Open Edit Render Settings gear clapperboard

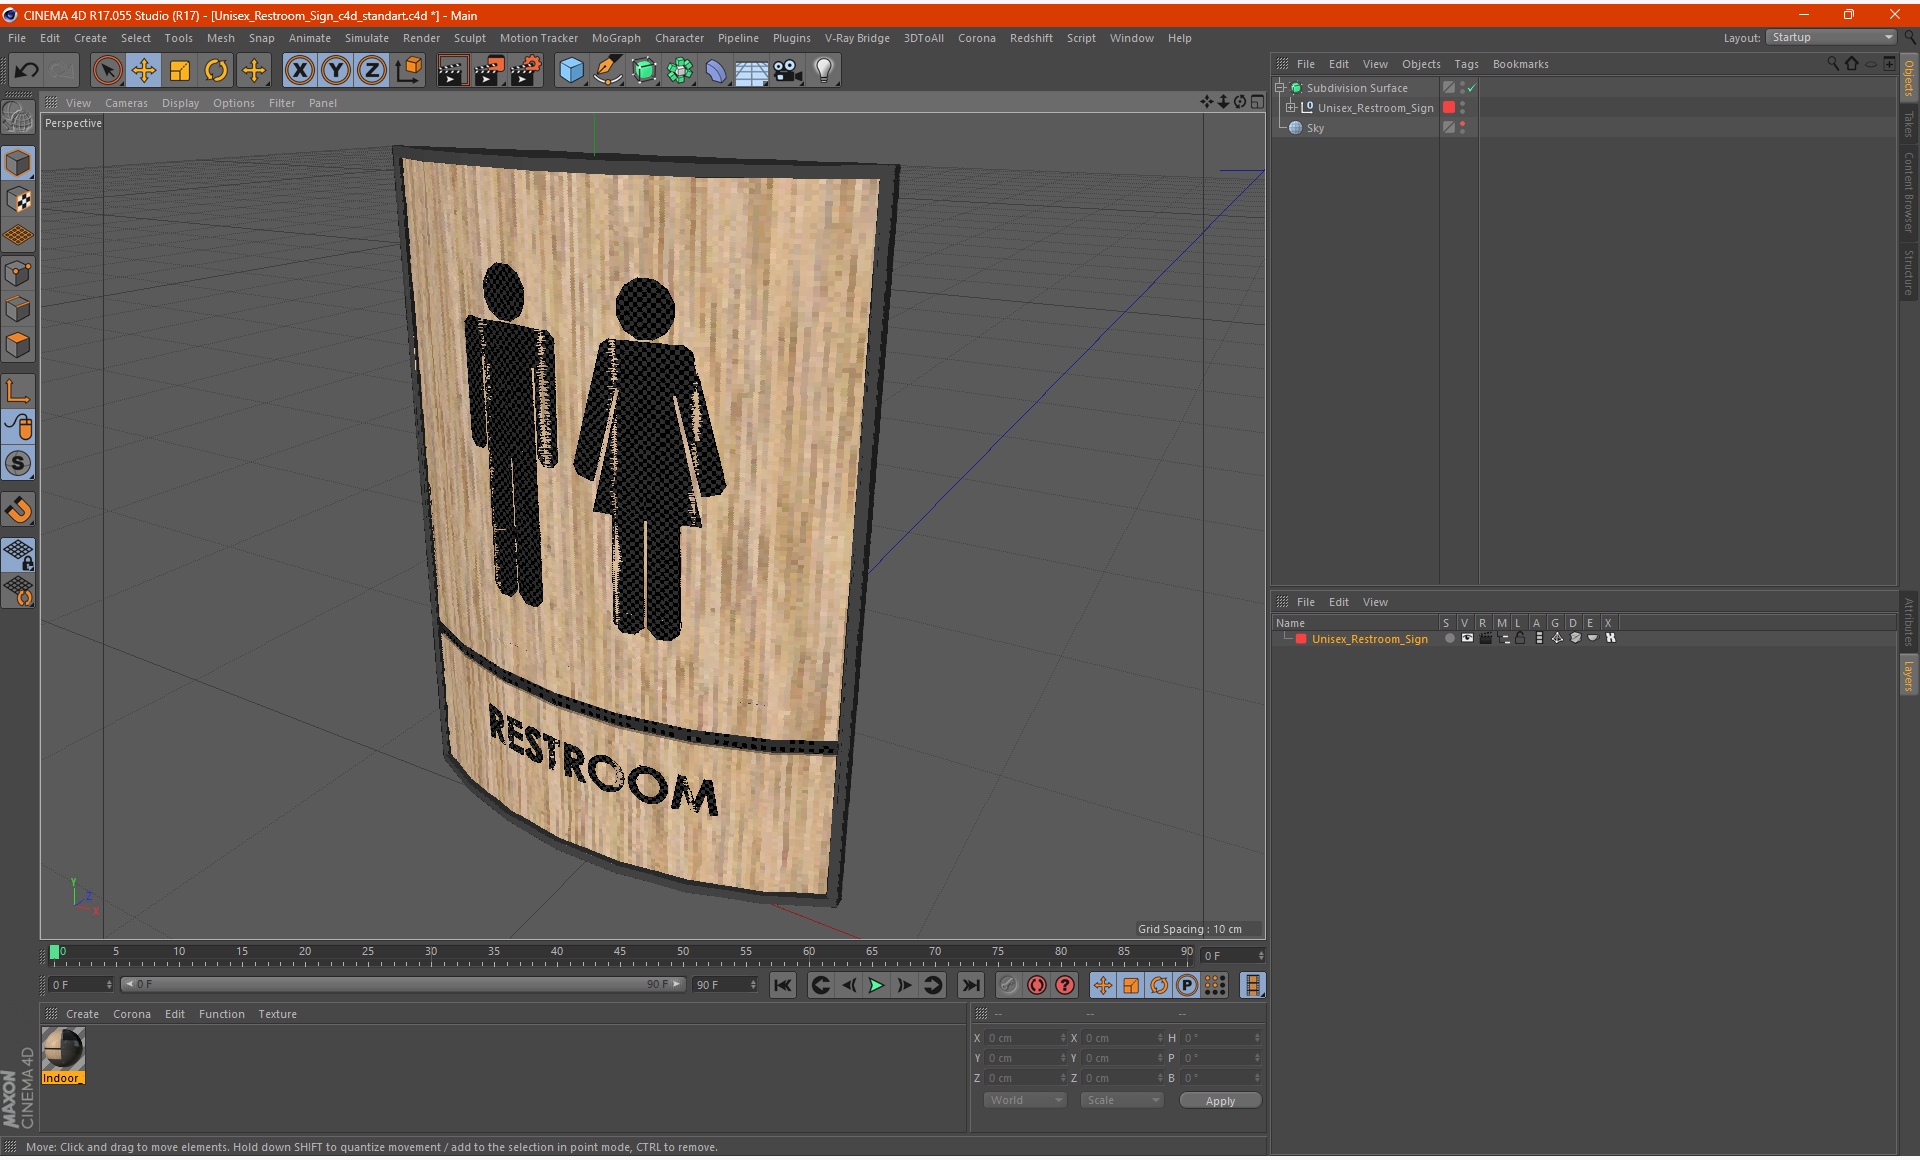526,70
